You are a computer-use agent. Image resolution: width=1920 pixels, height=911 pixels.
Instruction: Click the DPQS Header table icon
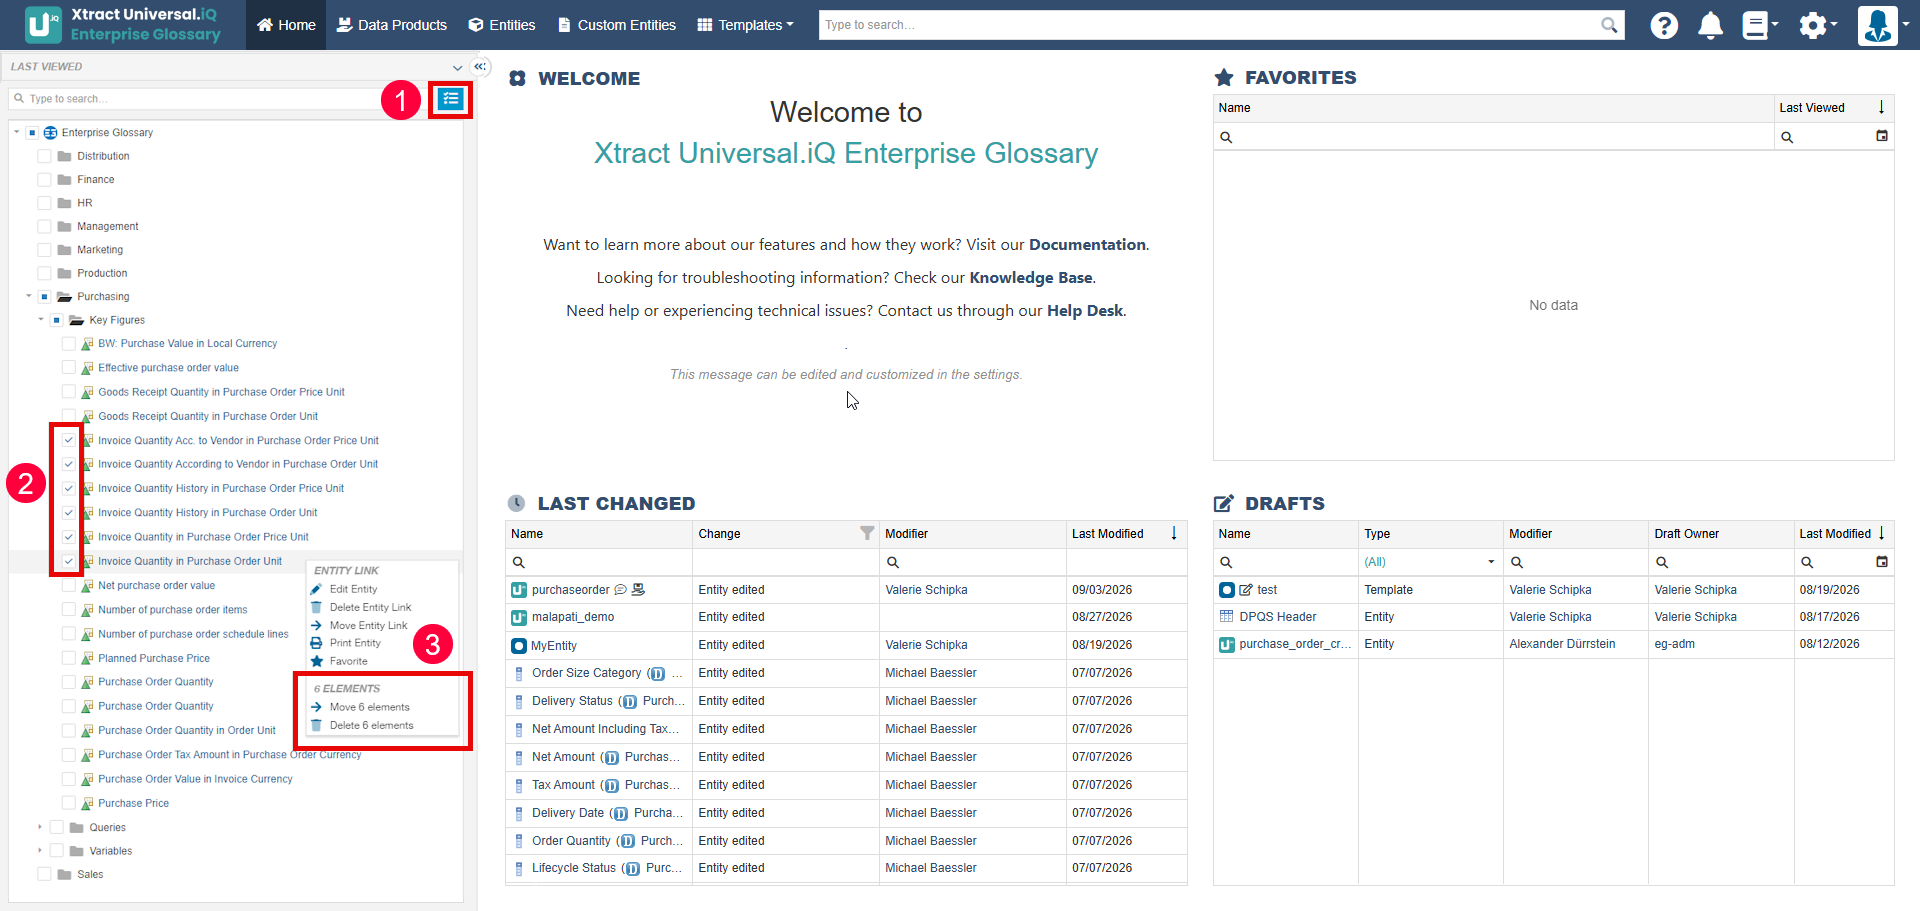(1227, 617)
